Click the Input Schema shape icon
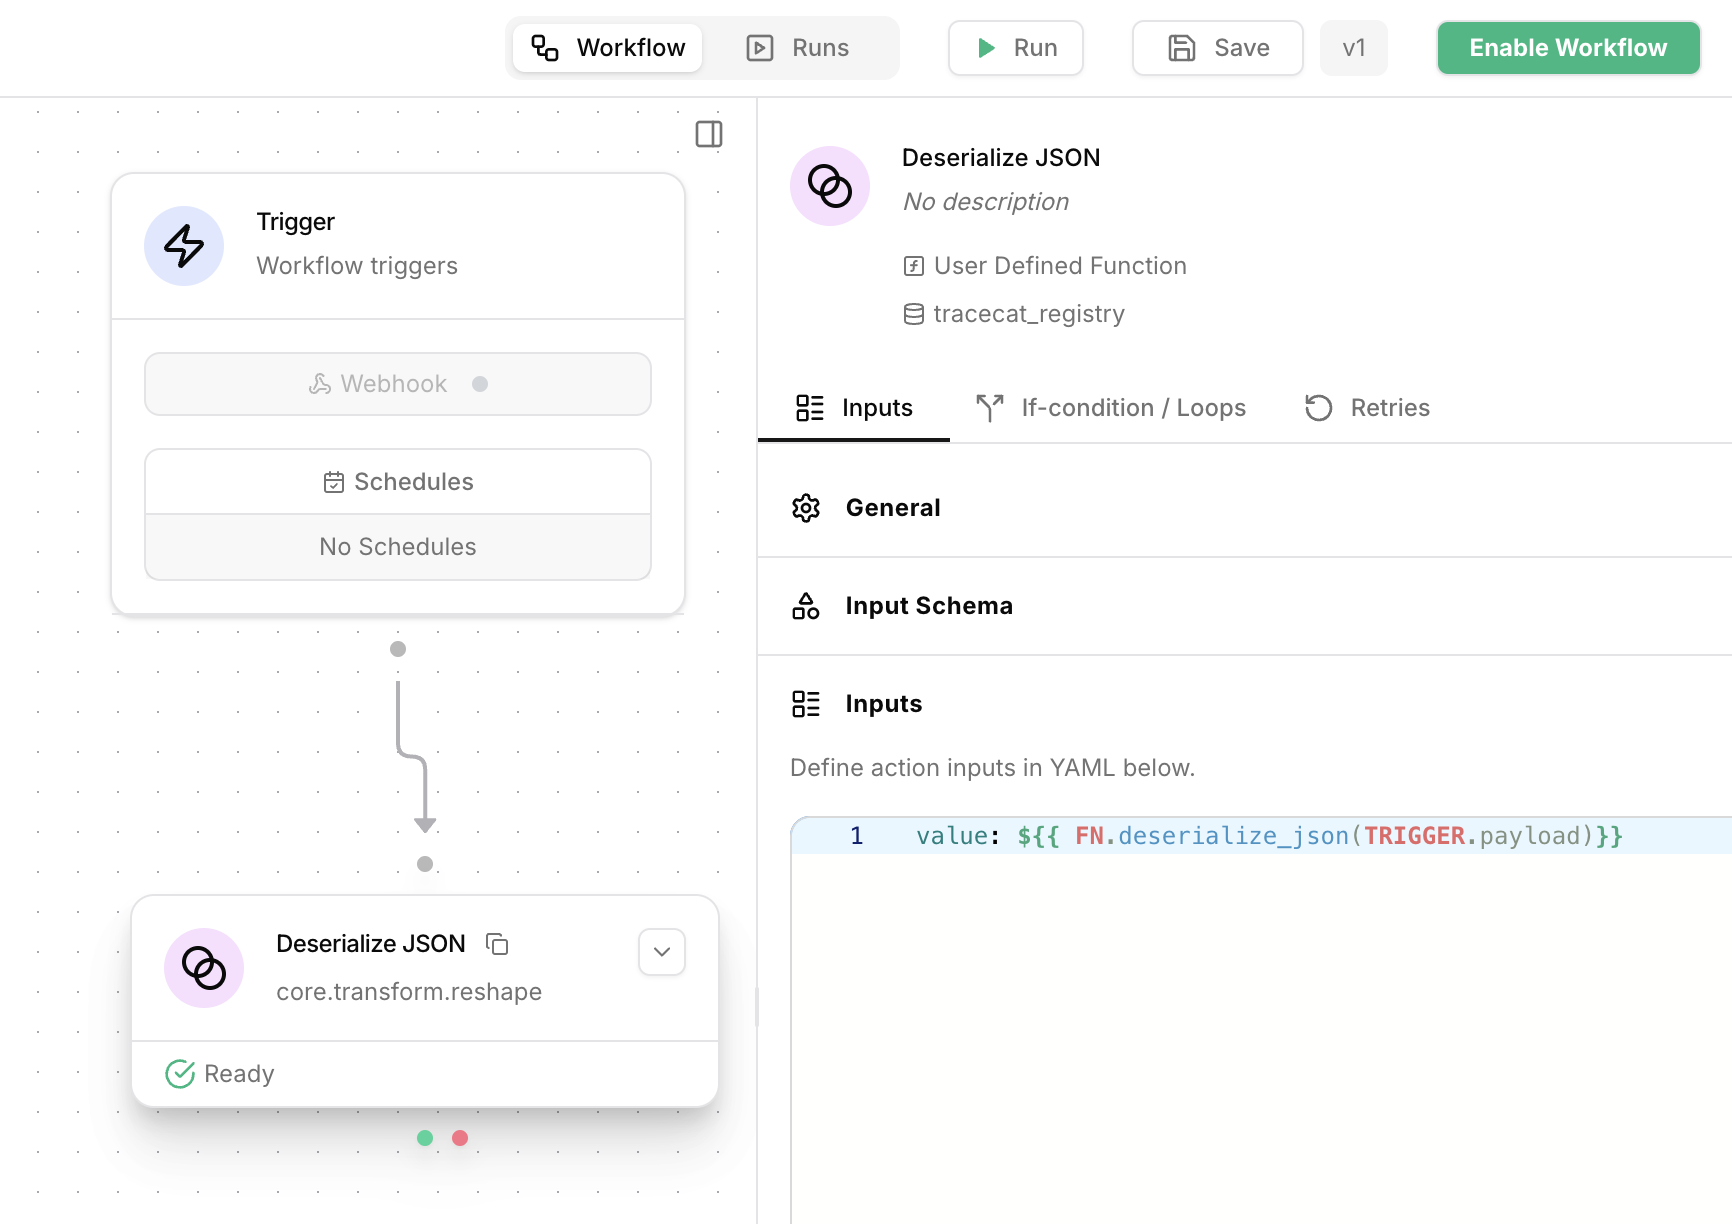 (x=806, y=605)
